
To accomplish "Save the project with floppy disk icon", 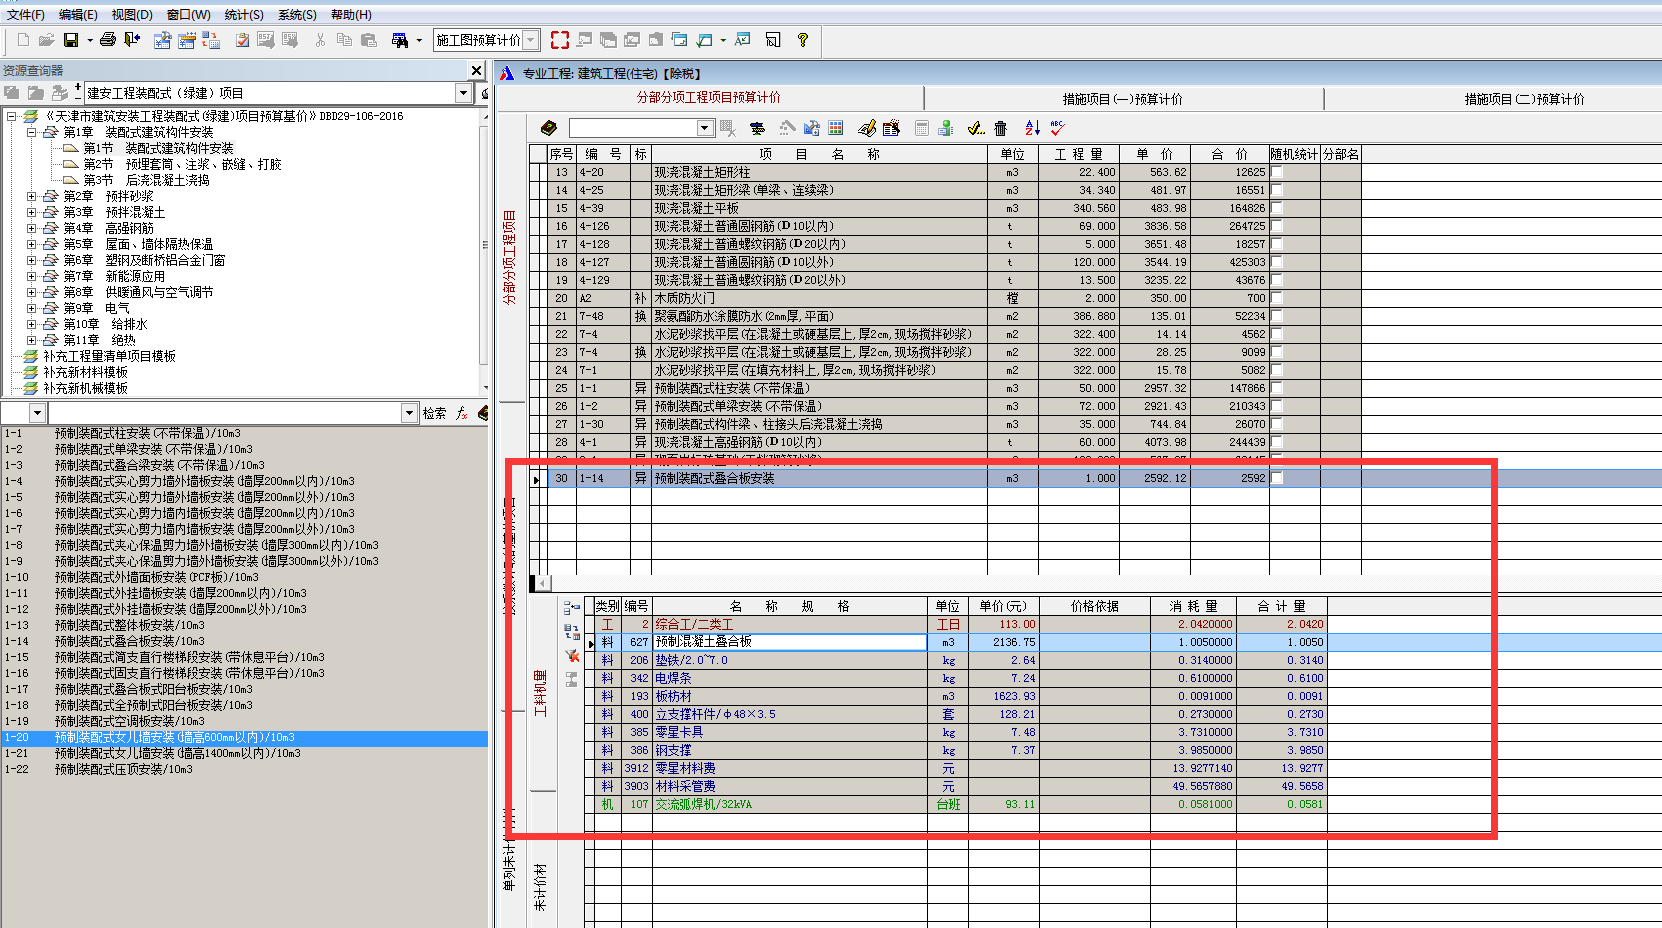I will click(x=71, y=40).
